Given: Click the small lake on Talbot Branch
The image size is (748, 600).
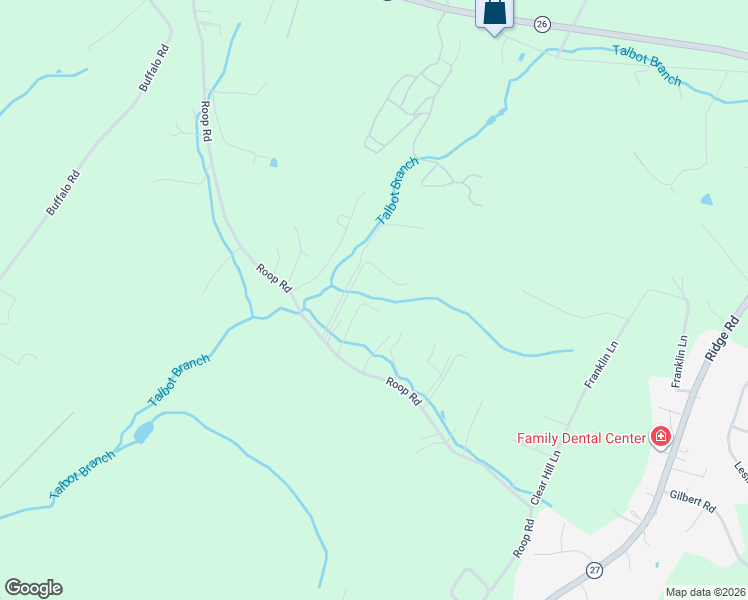Looking at the screenshot, I should 144,432.
